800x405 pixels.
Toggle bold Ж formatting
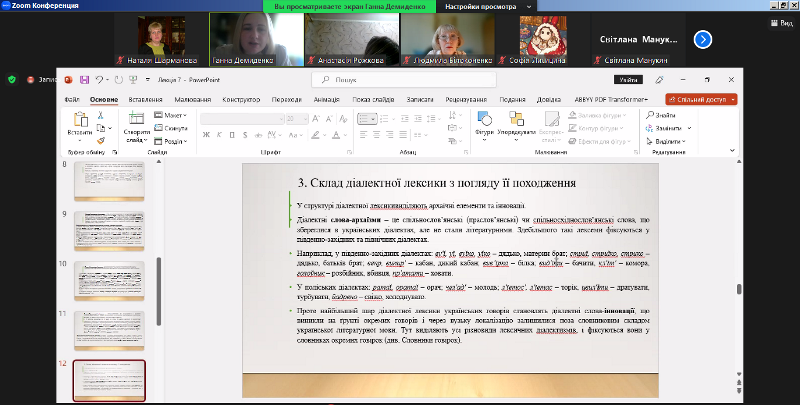tap(205, 135)
